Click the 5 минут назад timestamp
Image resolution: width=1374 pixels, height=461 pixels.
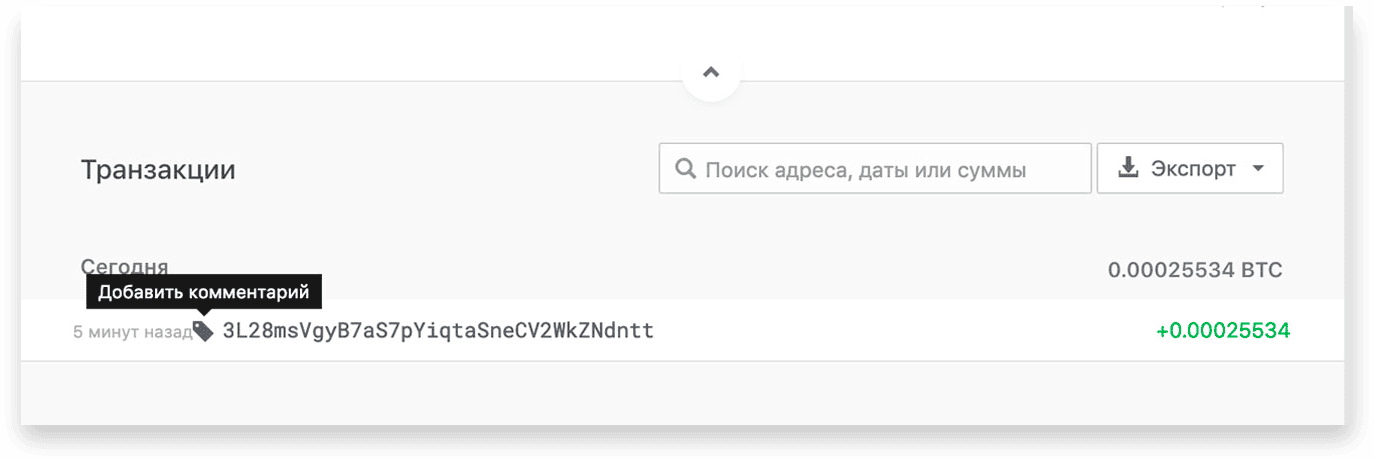point(132,332)
